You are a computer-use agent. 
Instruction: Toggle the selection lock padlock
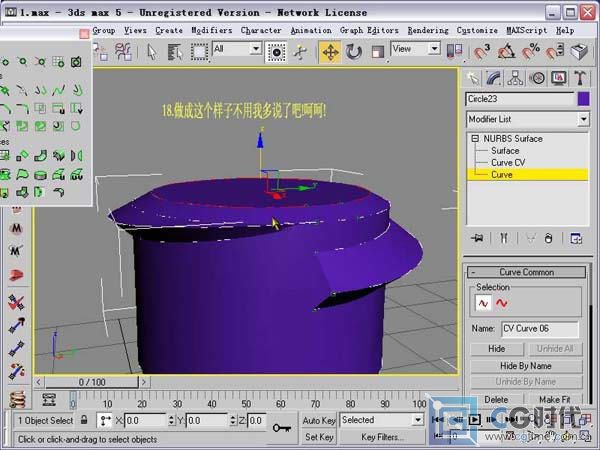84,420
